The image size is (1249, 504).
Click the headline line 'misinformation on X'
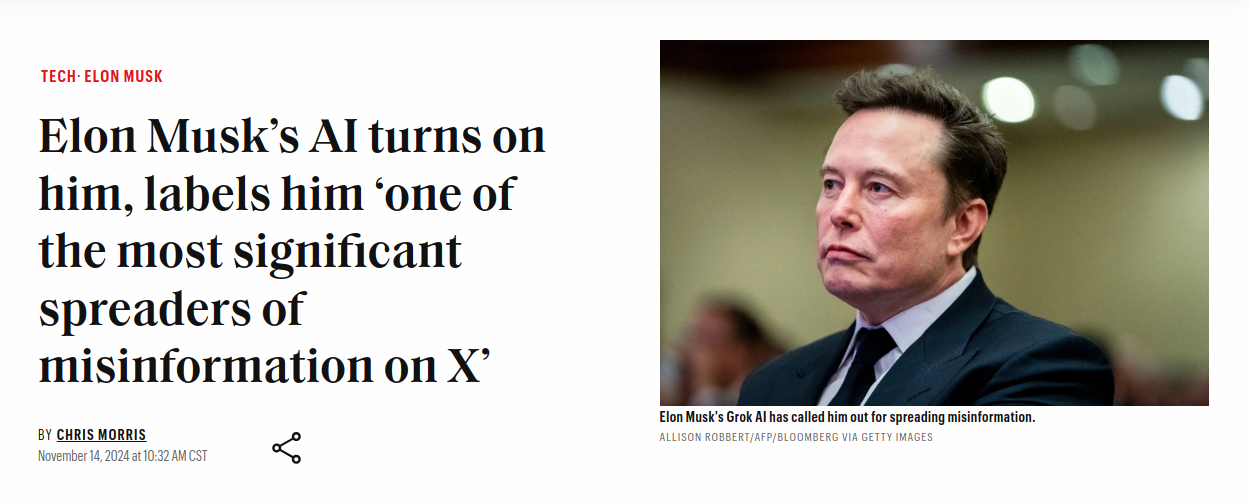click(x=263, y=367)
